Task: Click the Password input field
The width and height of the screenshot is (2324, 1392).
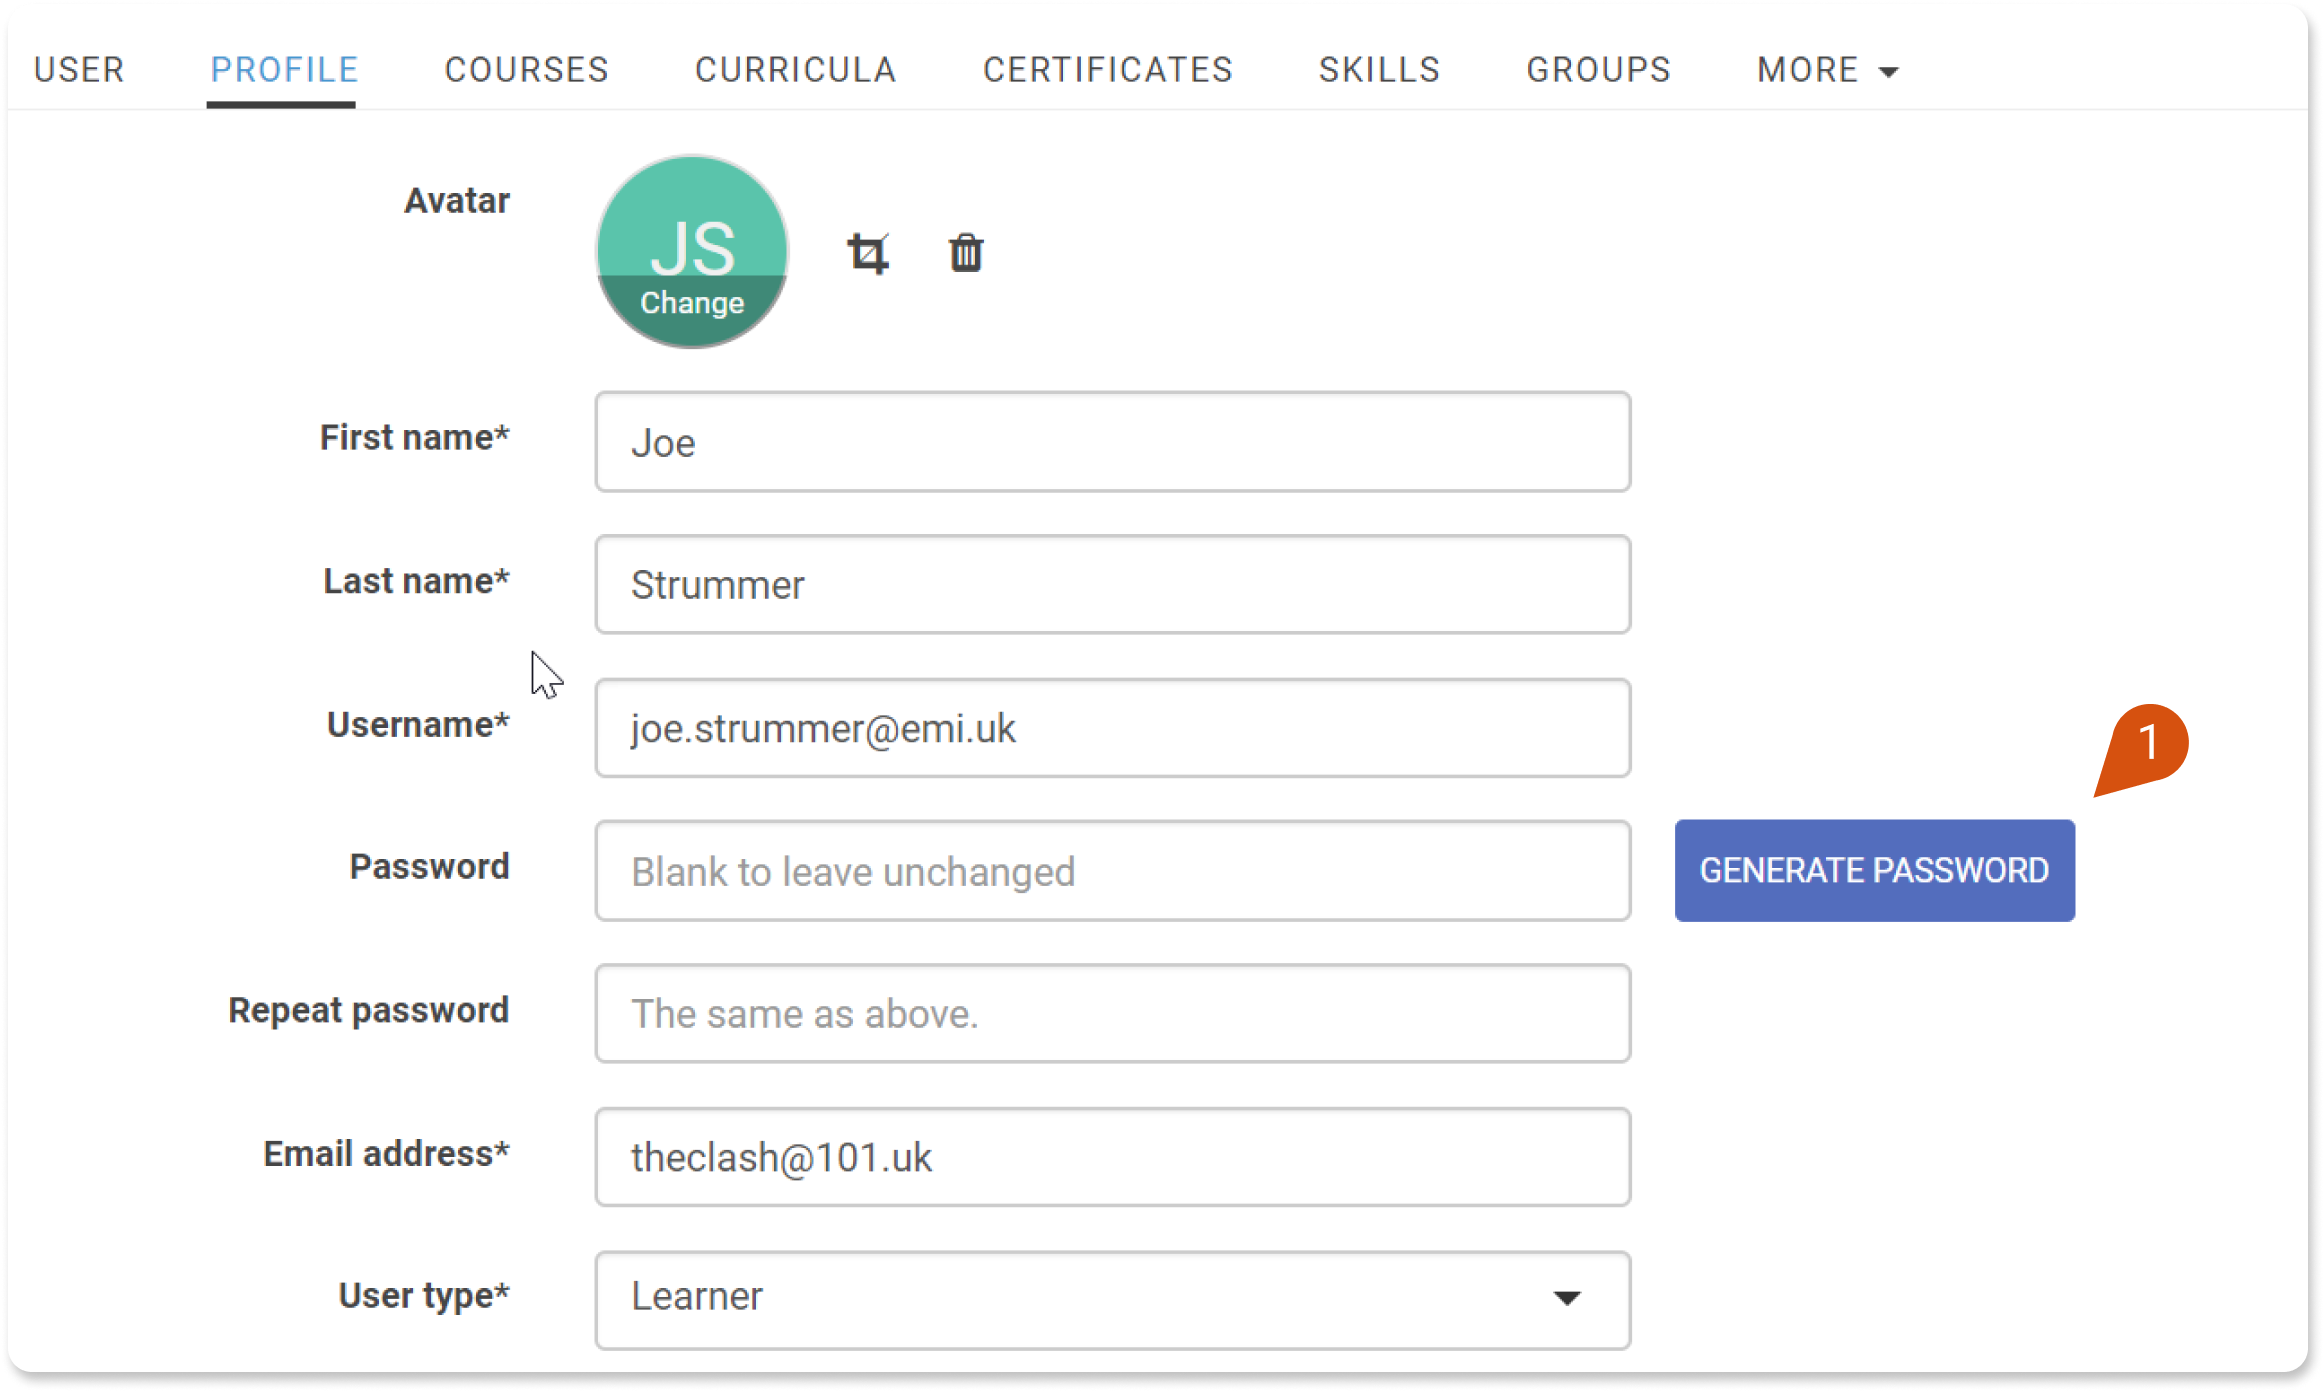Action: coord(1111,868)
